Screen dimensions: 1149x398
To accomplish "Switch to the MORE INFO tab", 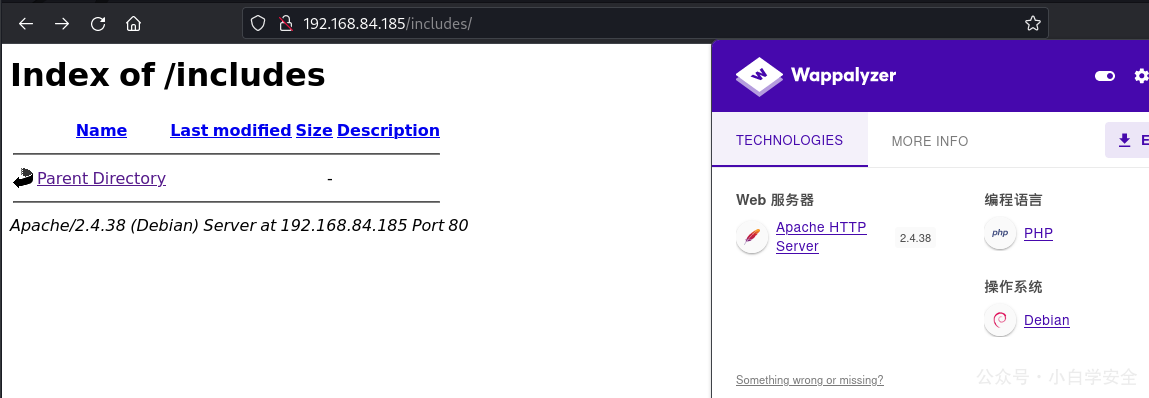I will (x=929, y=141).
